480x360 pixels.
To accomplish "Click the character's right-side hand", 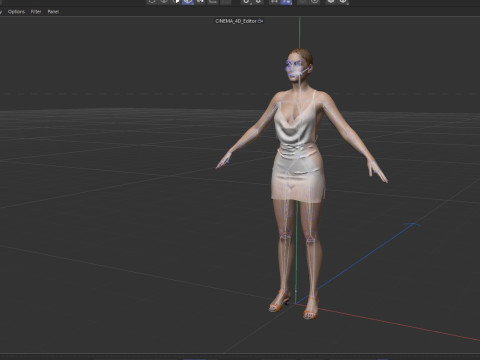I will (378, 171).
